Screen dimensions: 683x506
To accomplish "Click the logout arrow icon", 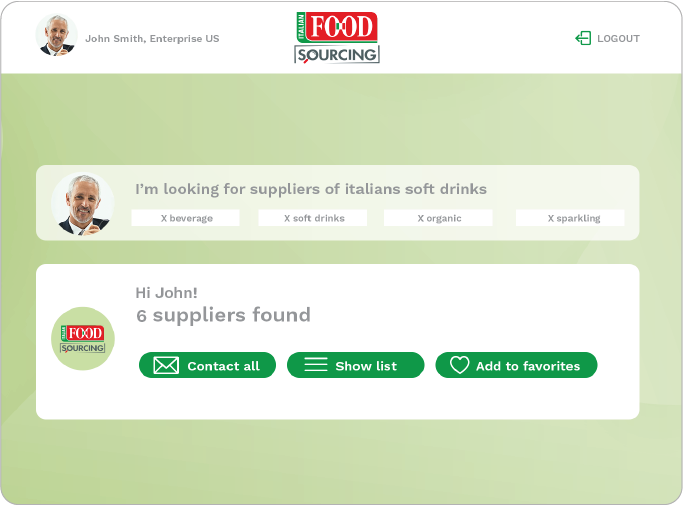I will (583, 38).
